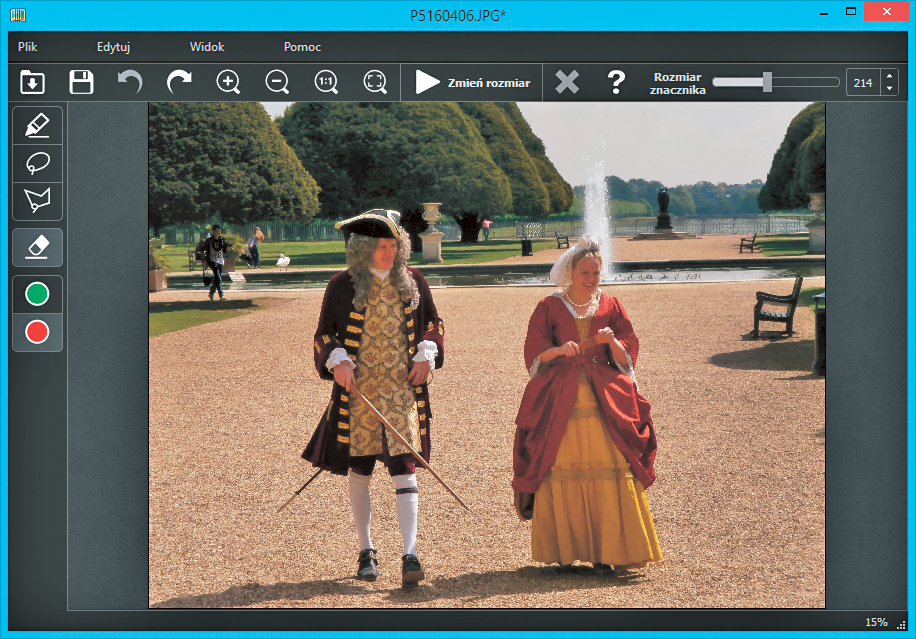Zoom out with the magnifier minus icon
The image size is (916, 639).
277,82
